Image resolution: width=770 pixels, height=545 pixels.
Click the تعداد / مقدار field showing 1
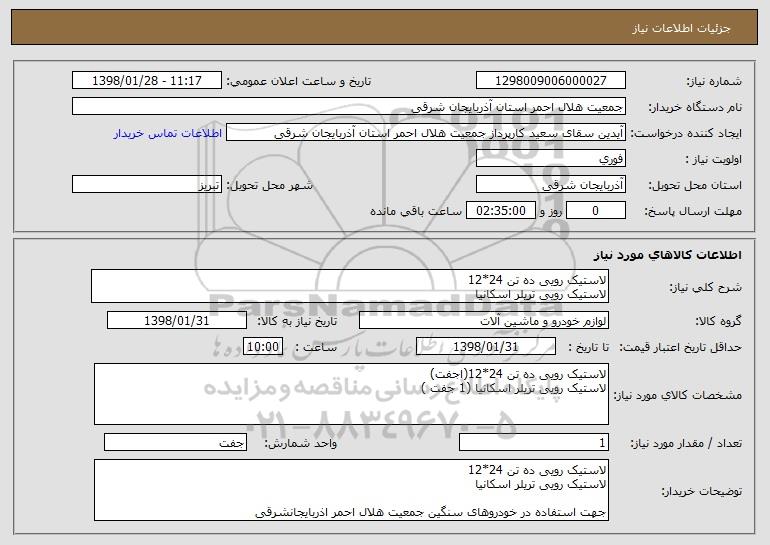pos(534,442)
